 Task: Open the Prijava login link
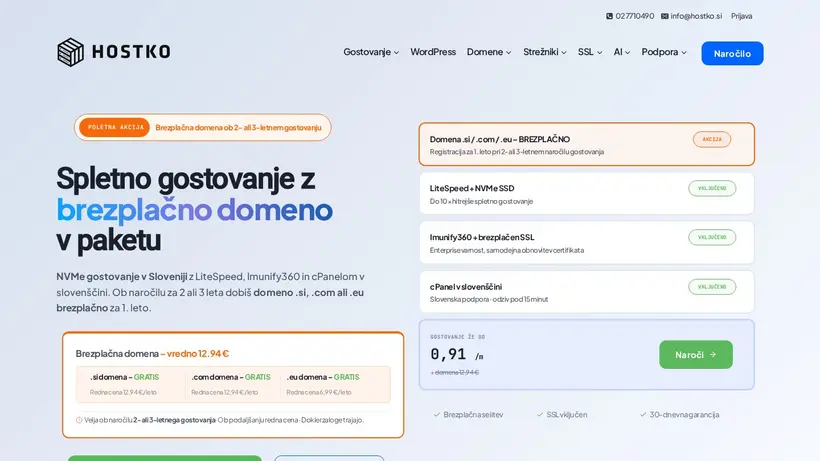pos(742,16)
